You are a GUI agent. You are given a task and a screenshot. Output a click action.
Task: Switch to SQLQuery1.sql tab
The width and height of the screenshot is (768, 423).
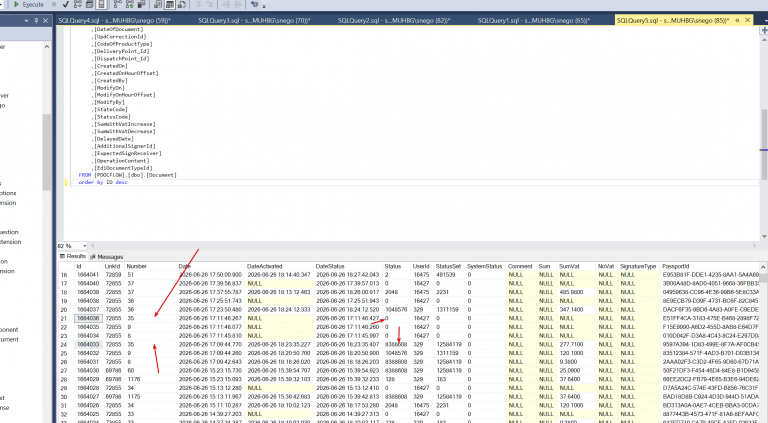point(533,20)
